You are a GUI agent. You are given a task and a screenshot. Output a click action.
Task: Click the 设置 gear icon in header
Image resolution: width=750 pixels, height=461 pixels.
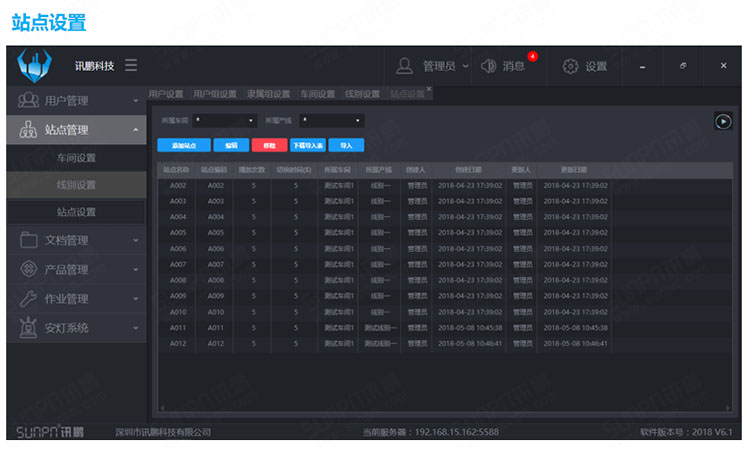click(x=570, y=66)
